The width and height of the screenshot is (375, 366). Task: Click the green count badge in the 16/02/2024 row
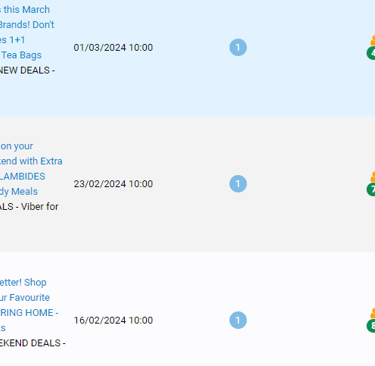[371, 326]
